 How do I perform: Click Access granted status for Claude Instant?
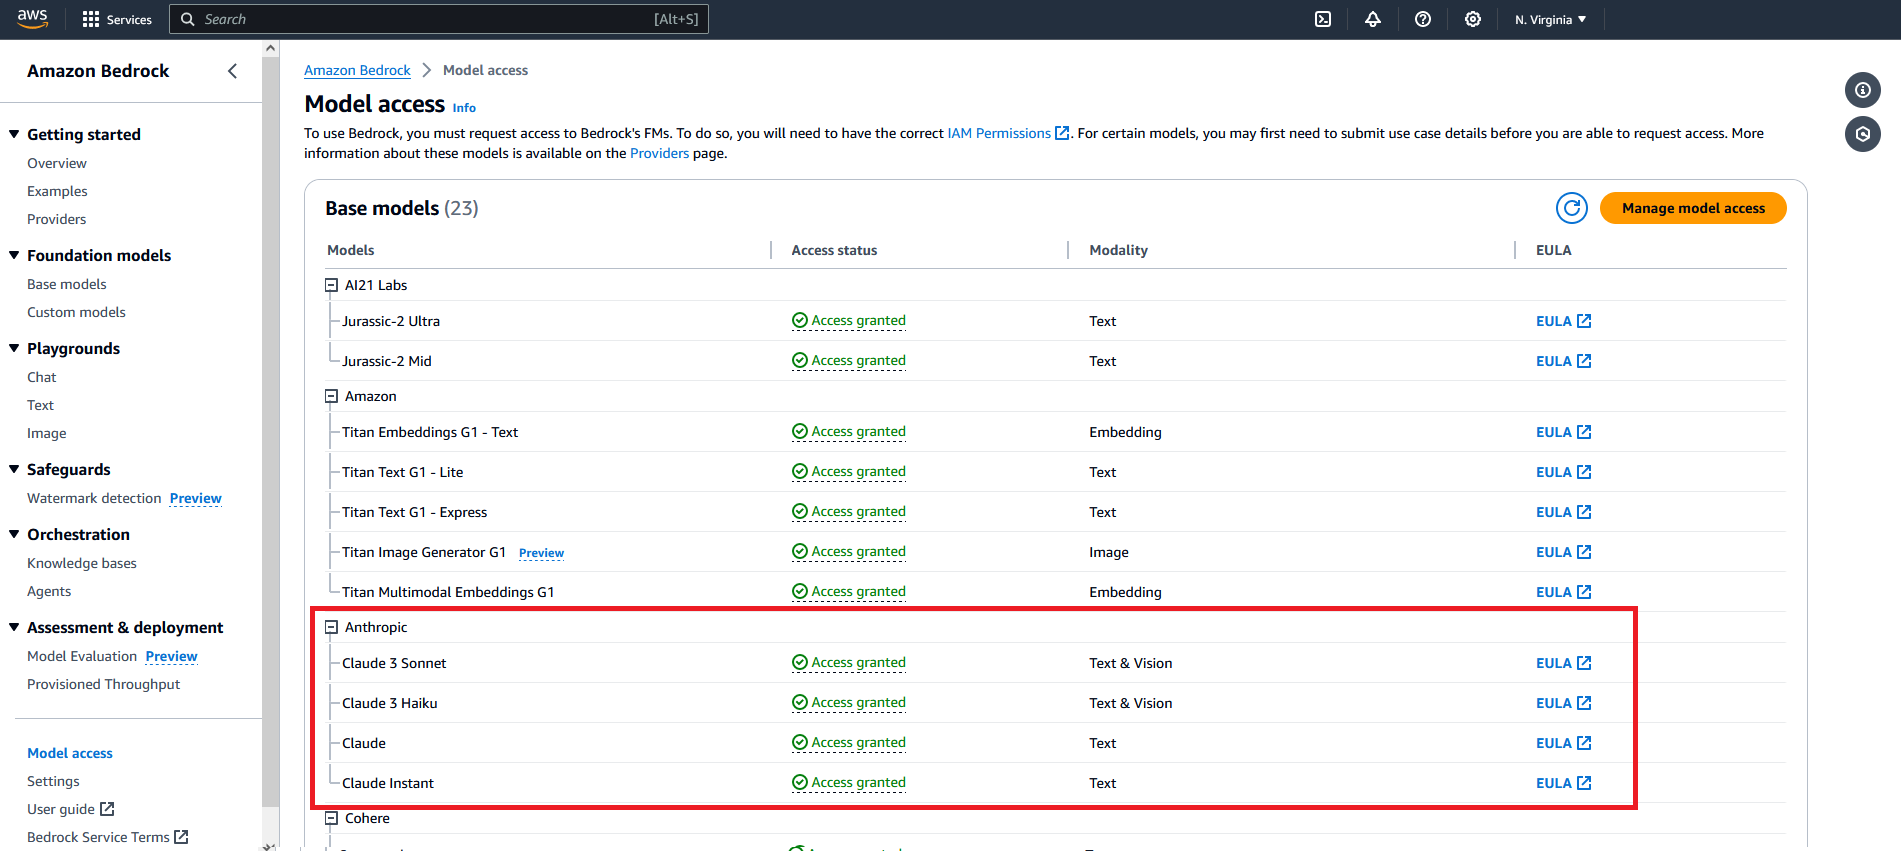pyautogui.click(x=849, y=783)
